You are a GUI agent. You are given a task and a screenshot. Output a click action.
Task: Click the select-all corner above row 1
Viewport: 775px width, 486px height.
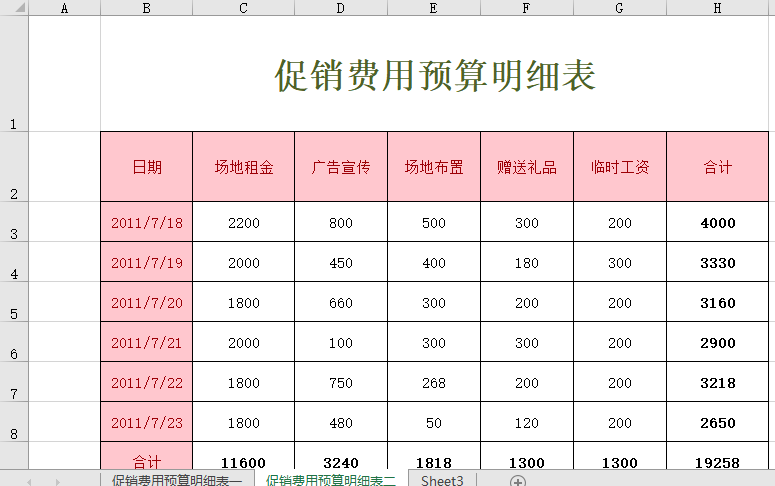pyautogui.click(x=14, y=8)
